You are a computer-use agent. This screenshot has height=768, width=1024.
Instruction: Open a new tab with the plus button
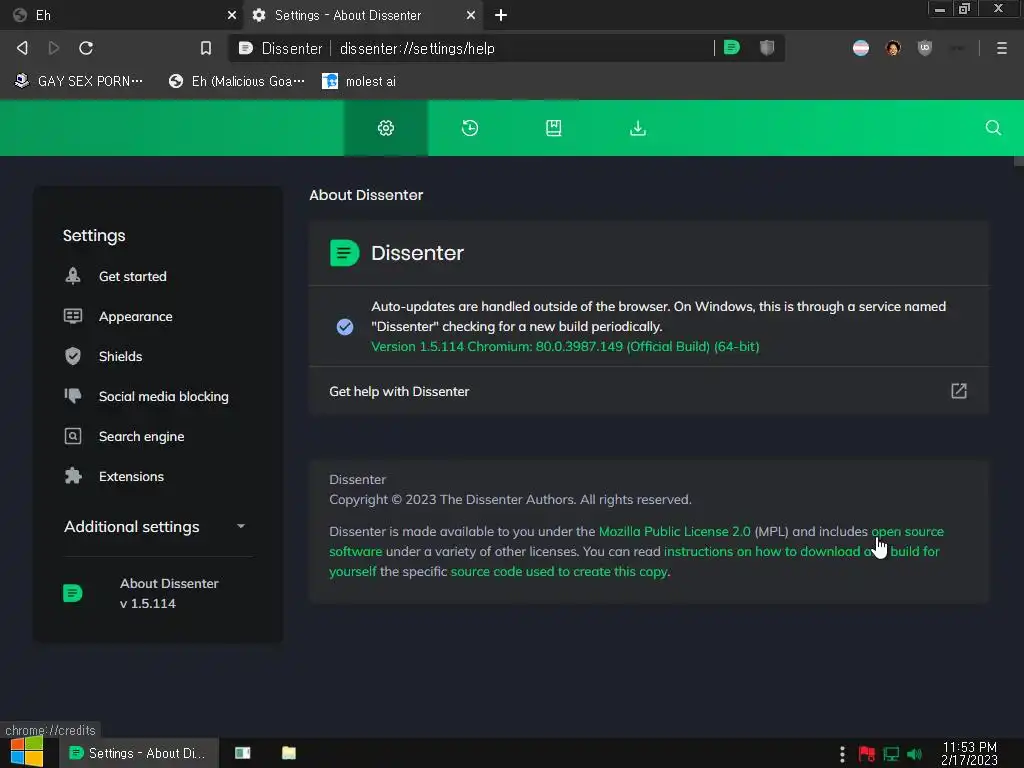pos(501,15)
